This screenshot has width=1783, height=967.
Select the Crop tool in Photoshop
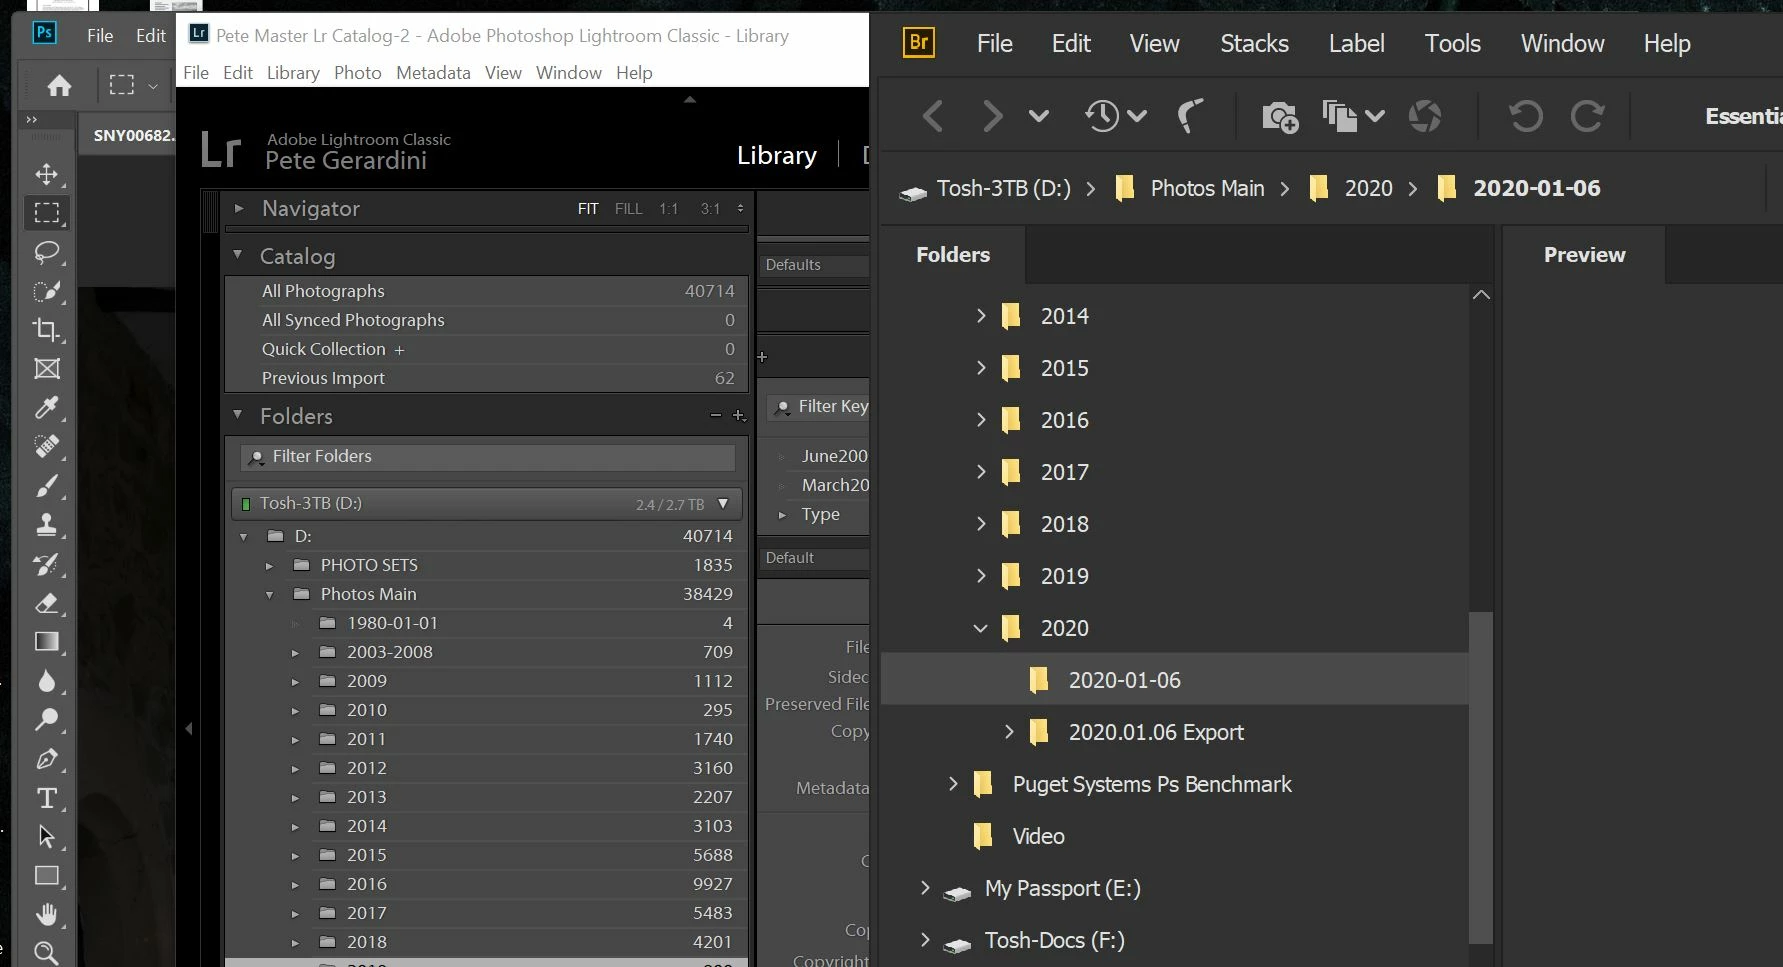[46, 330]
